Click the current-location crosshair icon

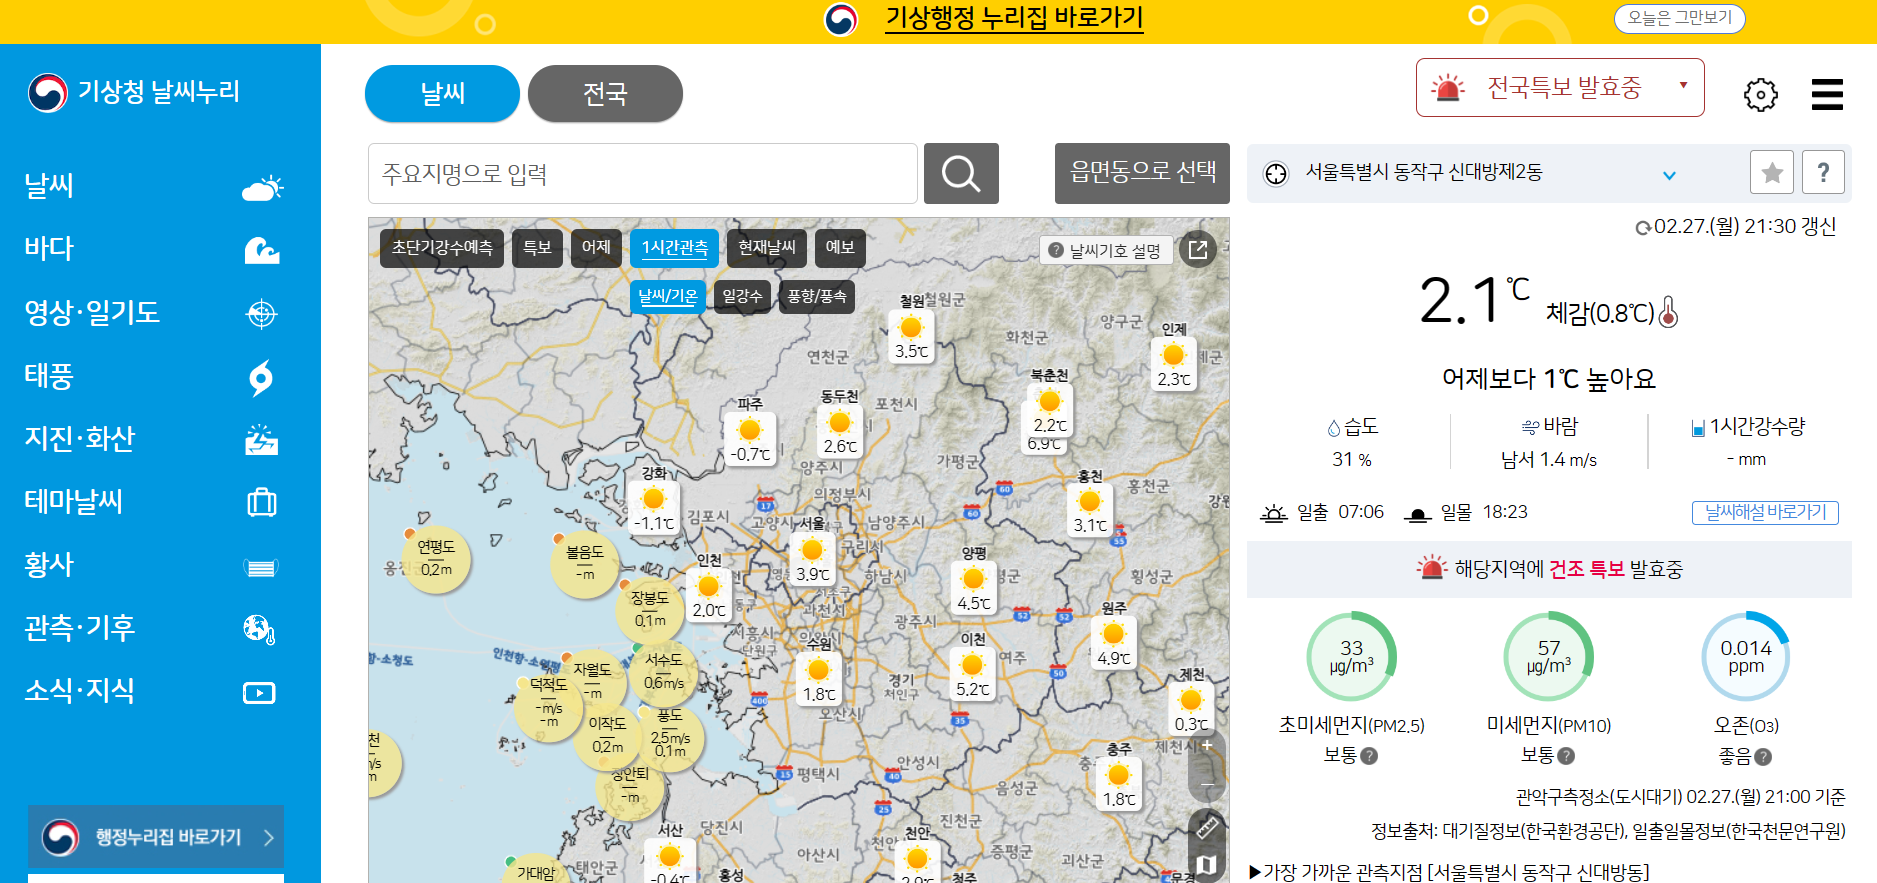[1276, 174]
